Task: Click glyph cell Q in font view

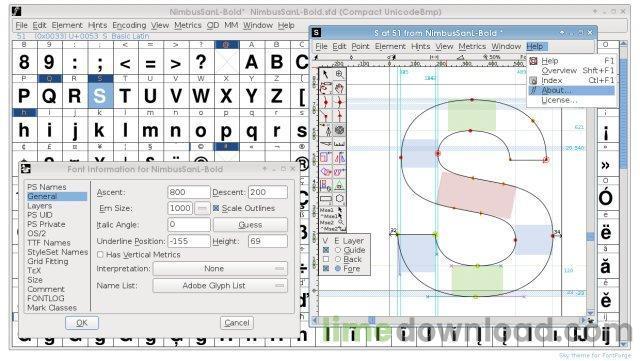Action: tap(49, 96)
